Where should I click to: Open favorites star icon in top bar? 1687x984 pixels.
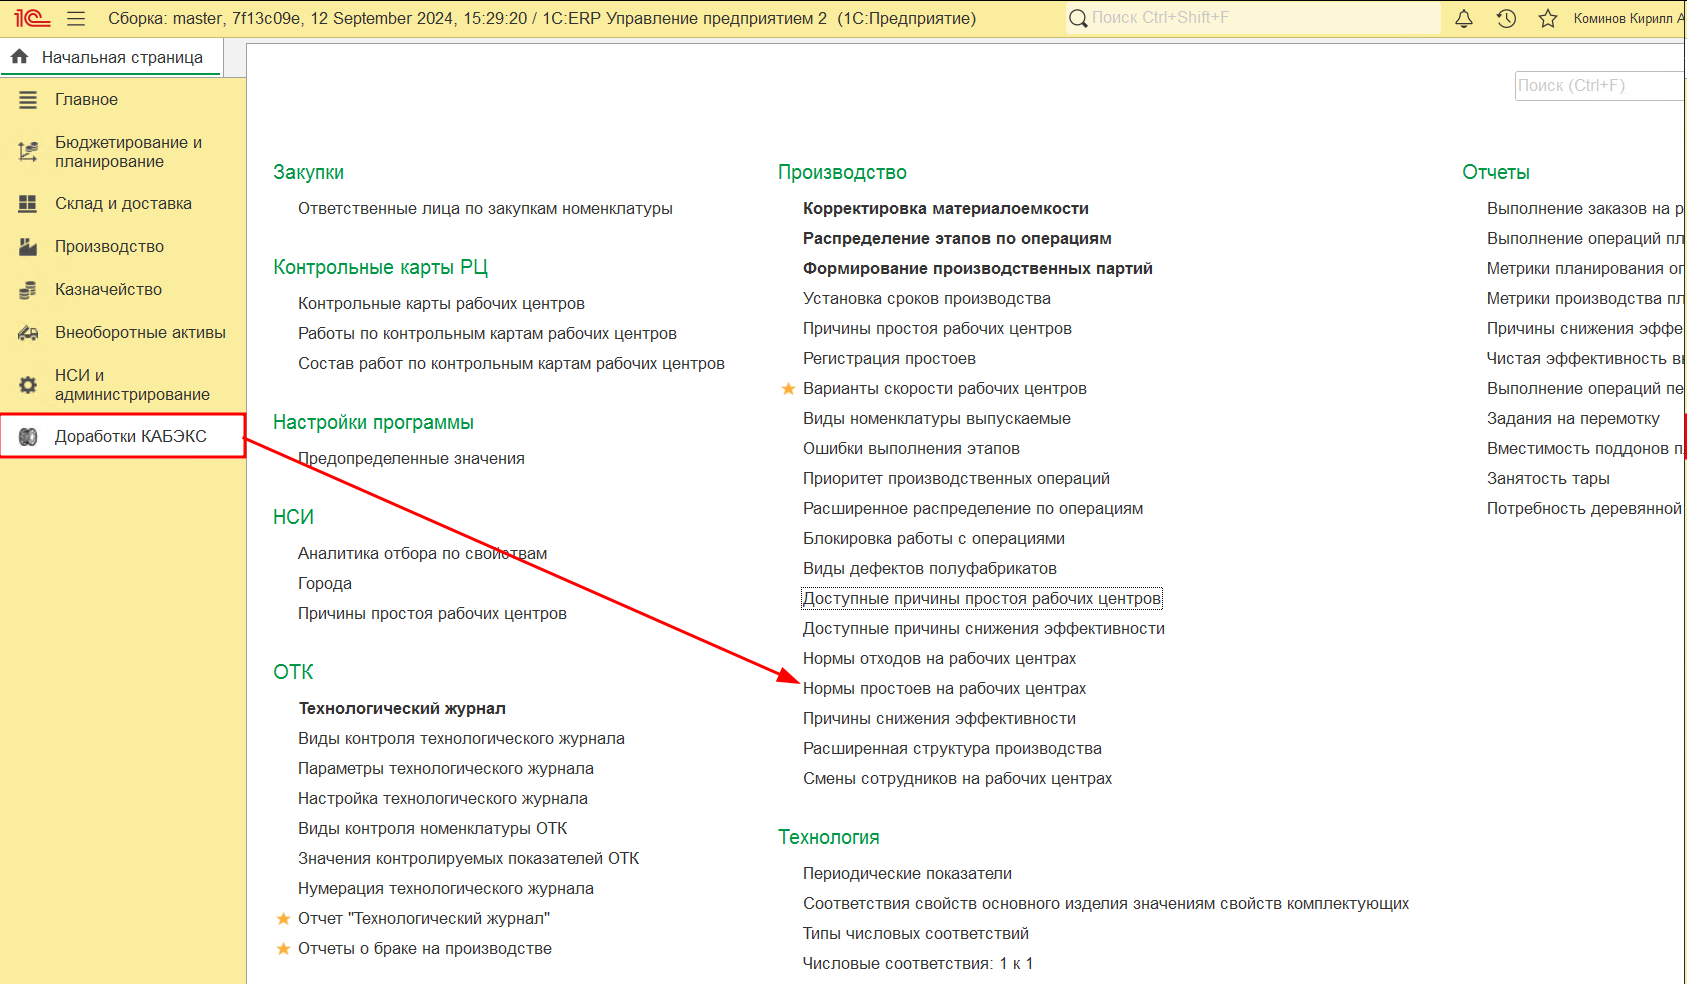(x=1548, y=18)
